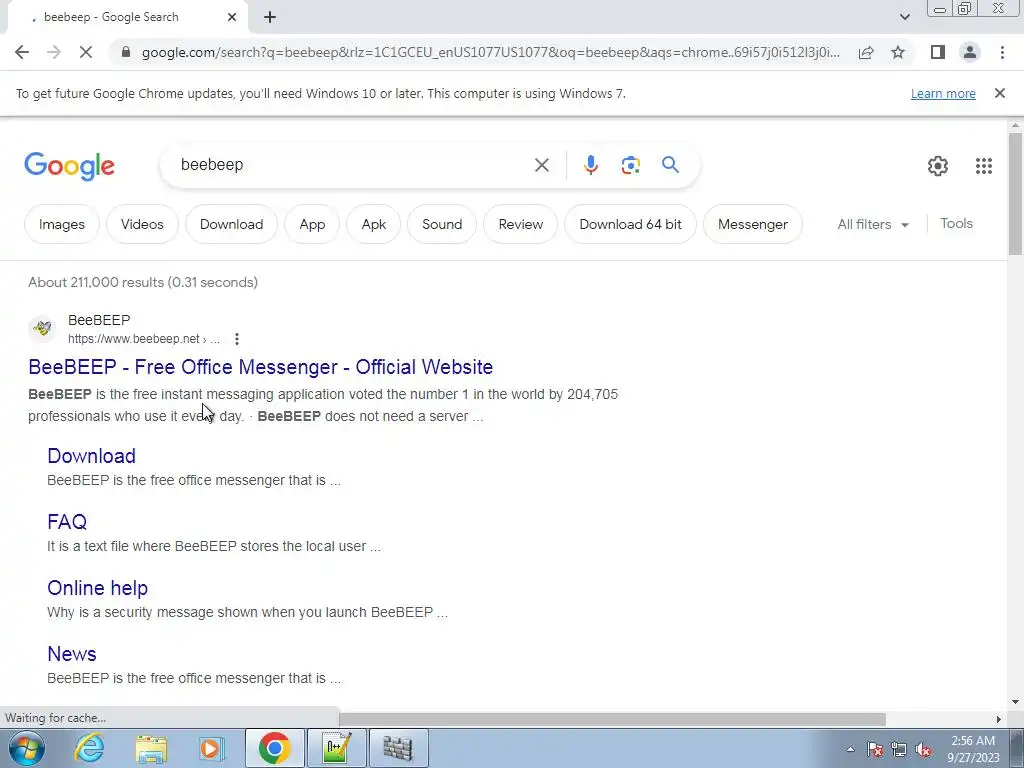Click the address bar URL
Screen dimensions: 1024x768
[x=490, y=52]
